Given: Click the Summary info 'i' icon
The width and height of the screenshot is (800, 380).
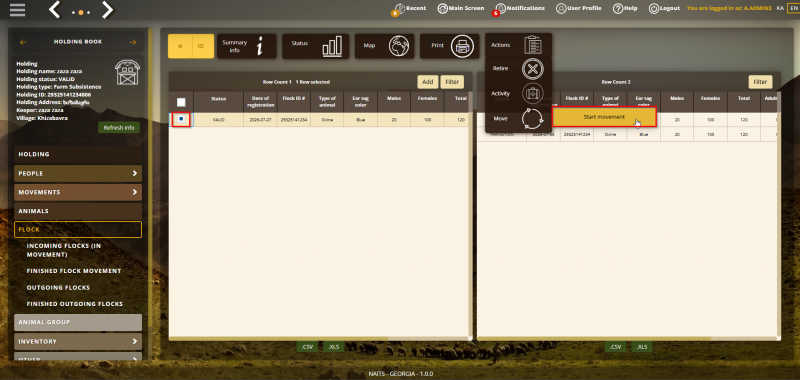Looking at the screenshot, I should coord(260,46).
